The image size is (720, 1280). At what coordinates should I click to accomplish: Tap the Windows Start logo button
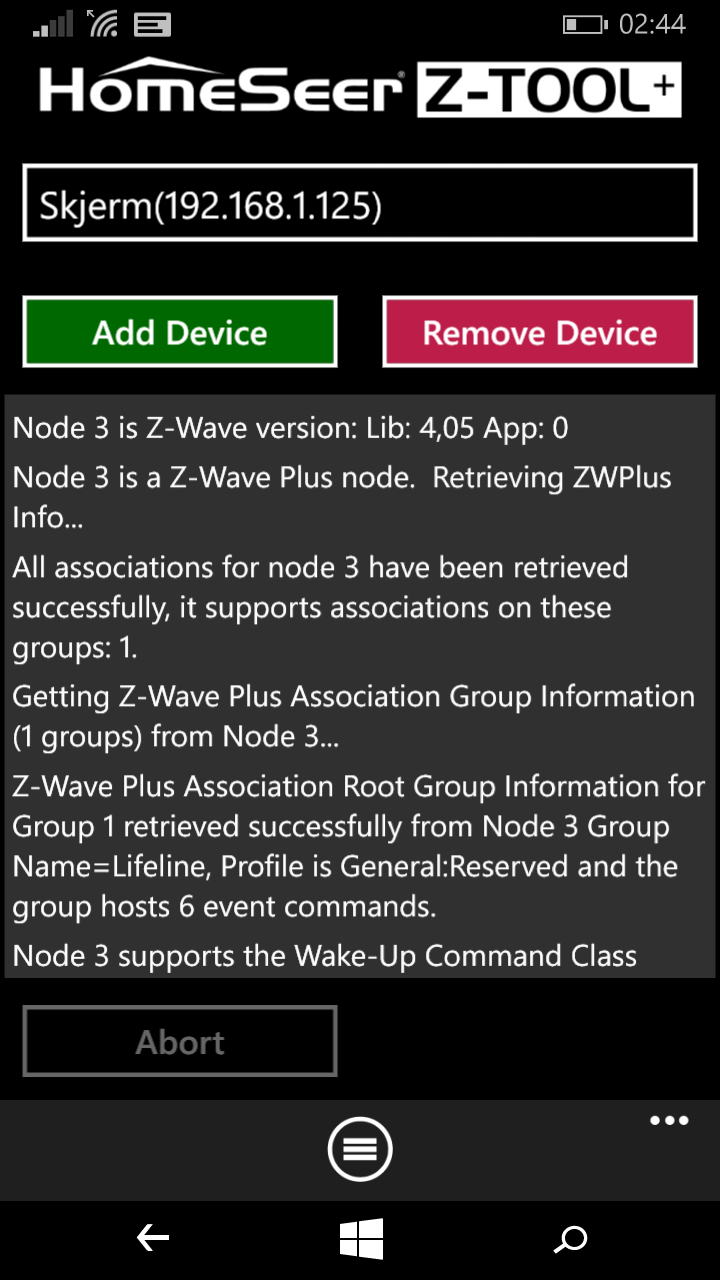click(361, 1240)
